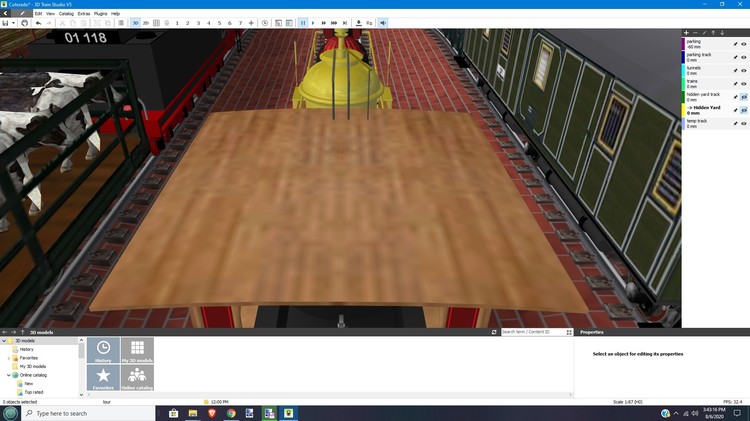Open the Help menu
The height and width of the screenshot is (421, 750).
click(x=115, y=14)
